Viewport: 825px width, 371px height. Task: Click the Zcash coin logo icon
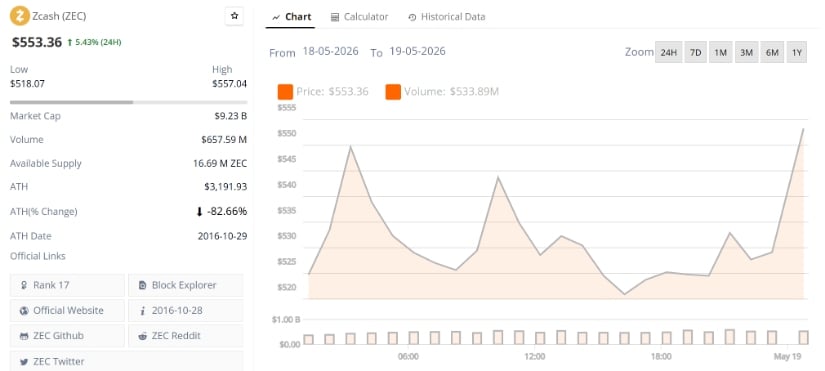[20, 16]
